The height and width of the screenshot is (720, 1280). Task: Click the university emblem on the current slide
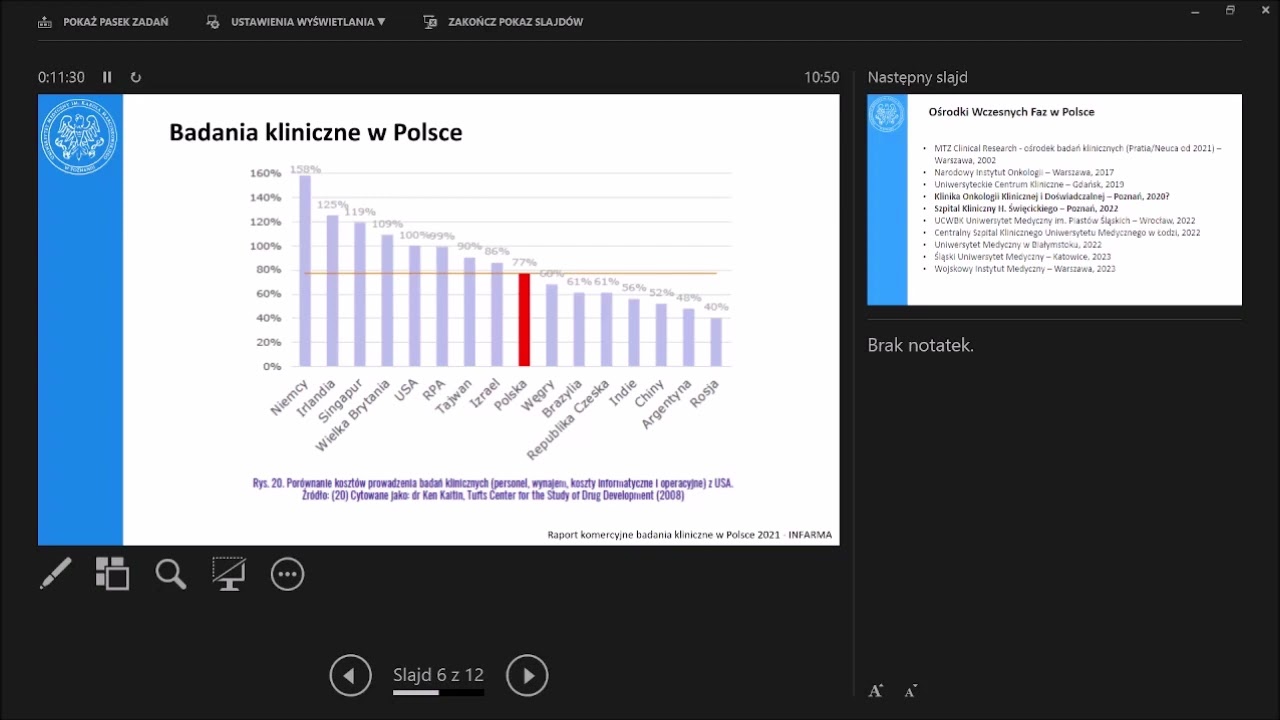(x=79, y=136)
